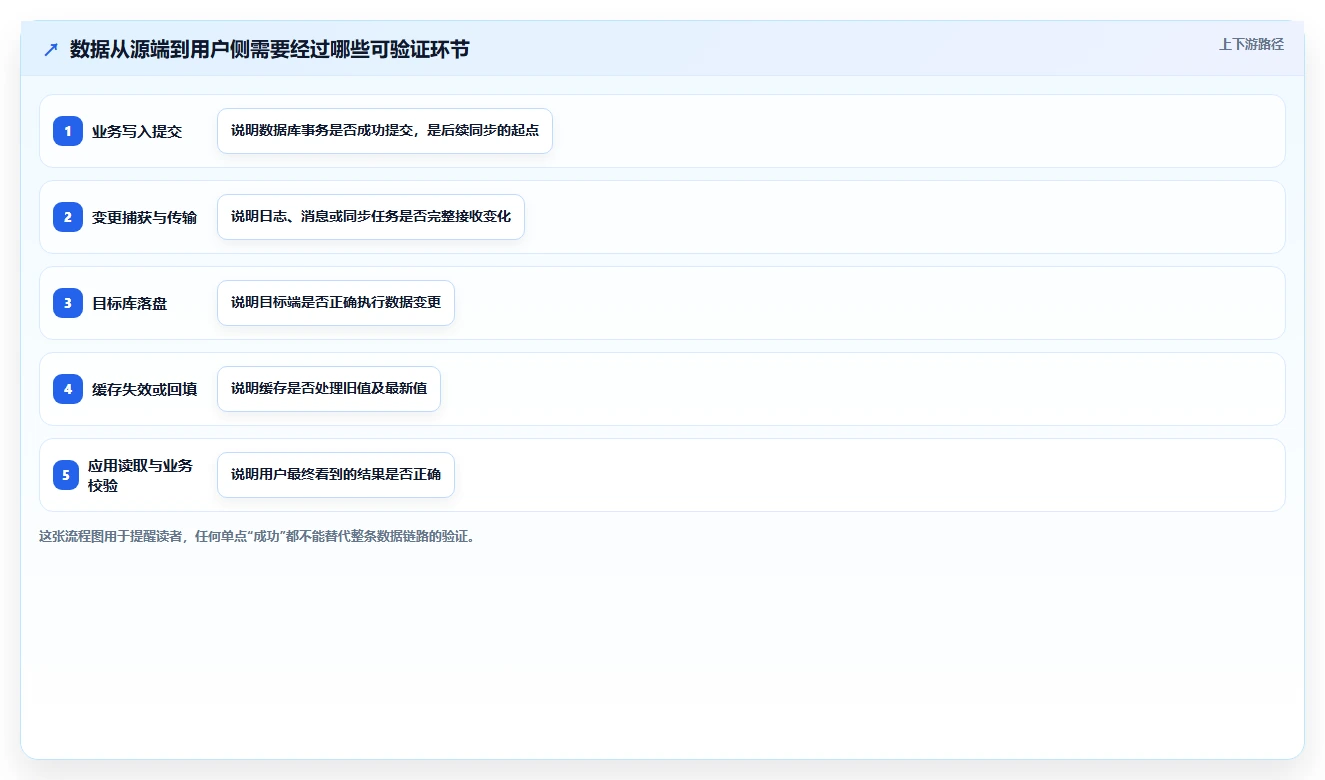Viewport: 1325px width, 780px height.
Task: Click the 变更捕获与传输 step label
Action: pos(145,217)
